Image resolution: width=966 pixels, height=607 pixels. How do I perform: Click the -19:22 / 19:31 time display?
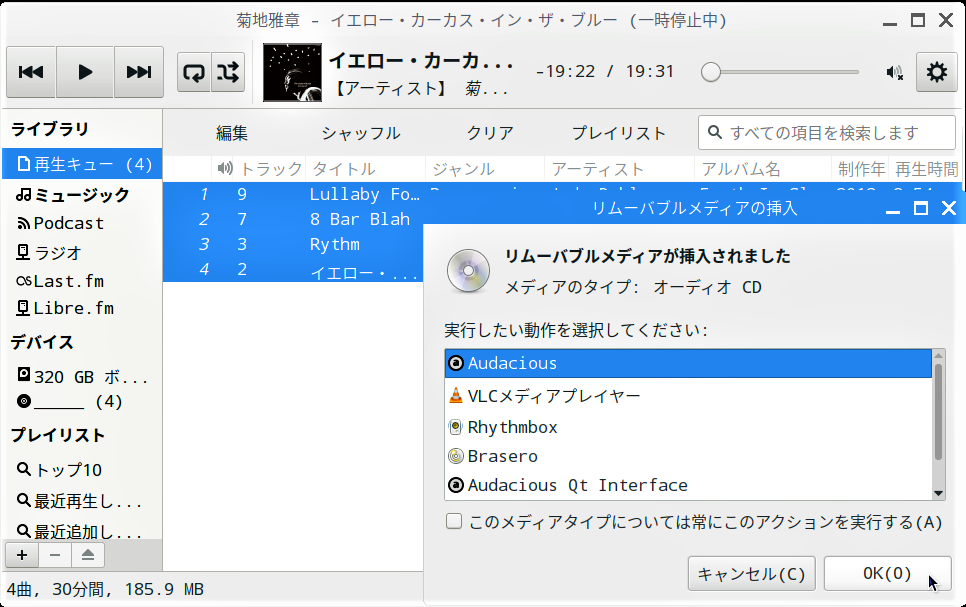(604, 71)
